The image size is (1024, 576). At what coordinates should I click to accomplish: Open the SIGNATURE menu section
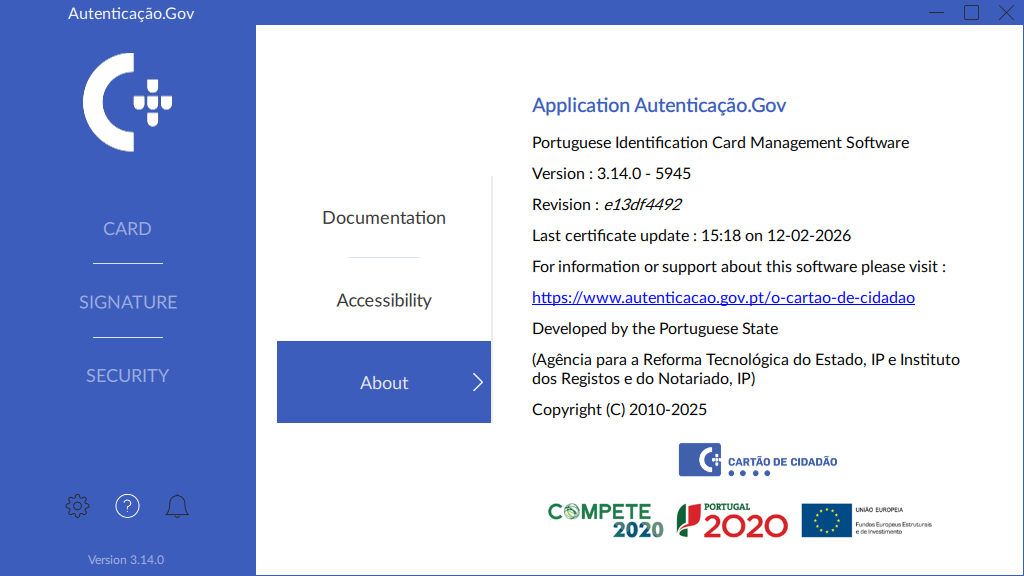point(127,302)
